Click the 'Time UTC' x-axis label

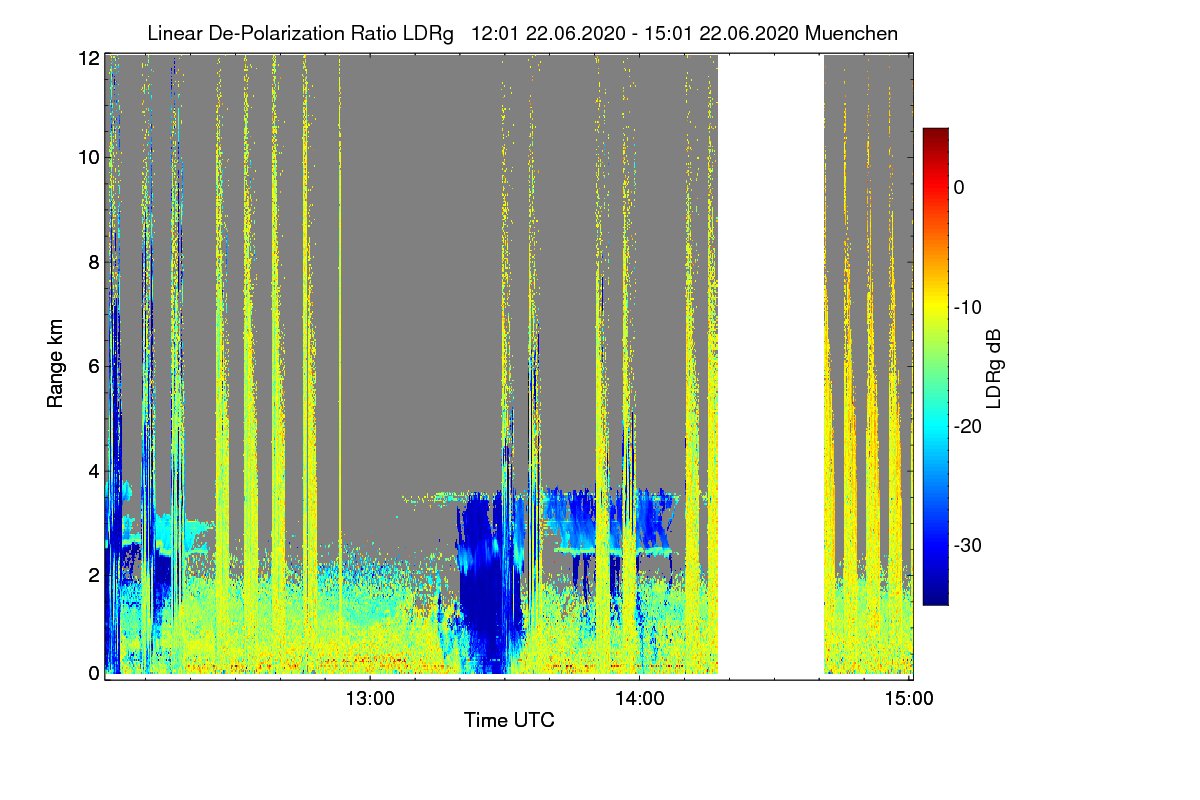509,720
